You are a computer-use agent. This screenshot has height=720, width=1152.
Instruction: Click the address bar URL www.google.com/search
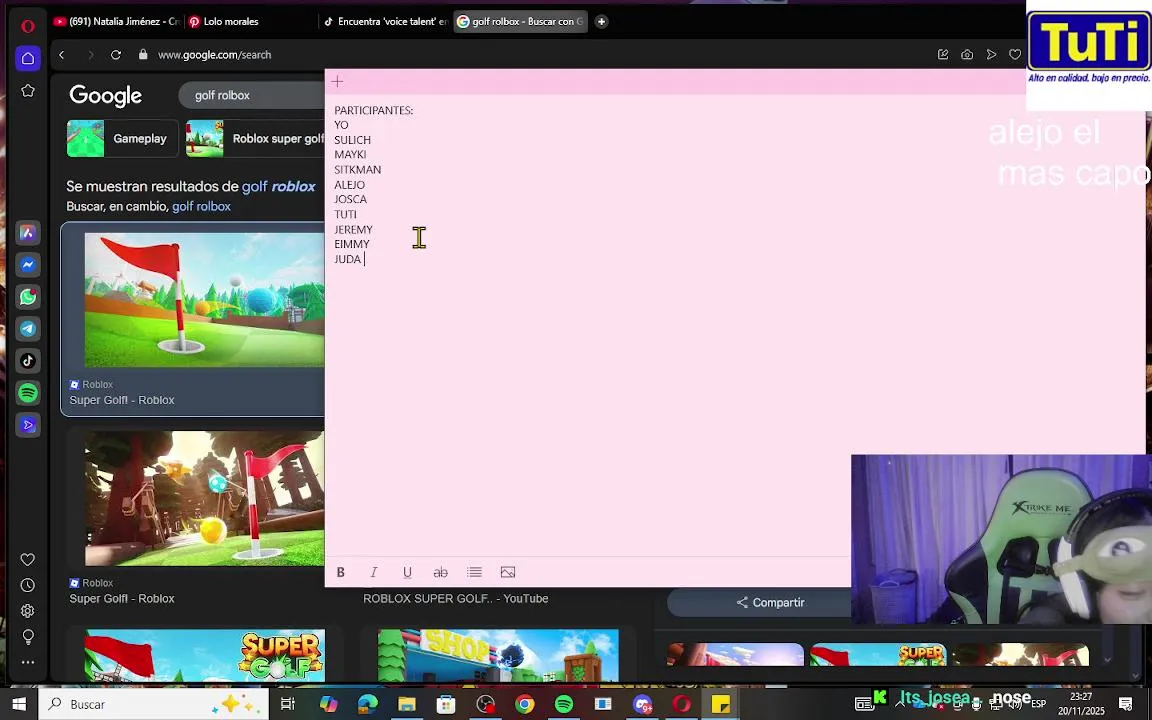click(215, 55)
